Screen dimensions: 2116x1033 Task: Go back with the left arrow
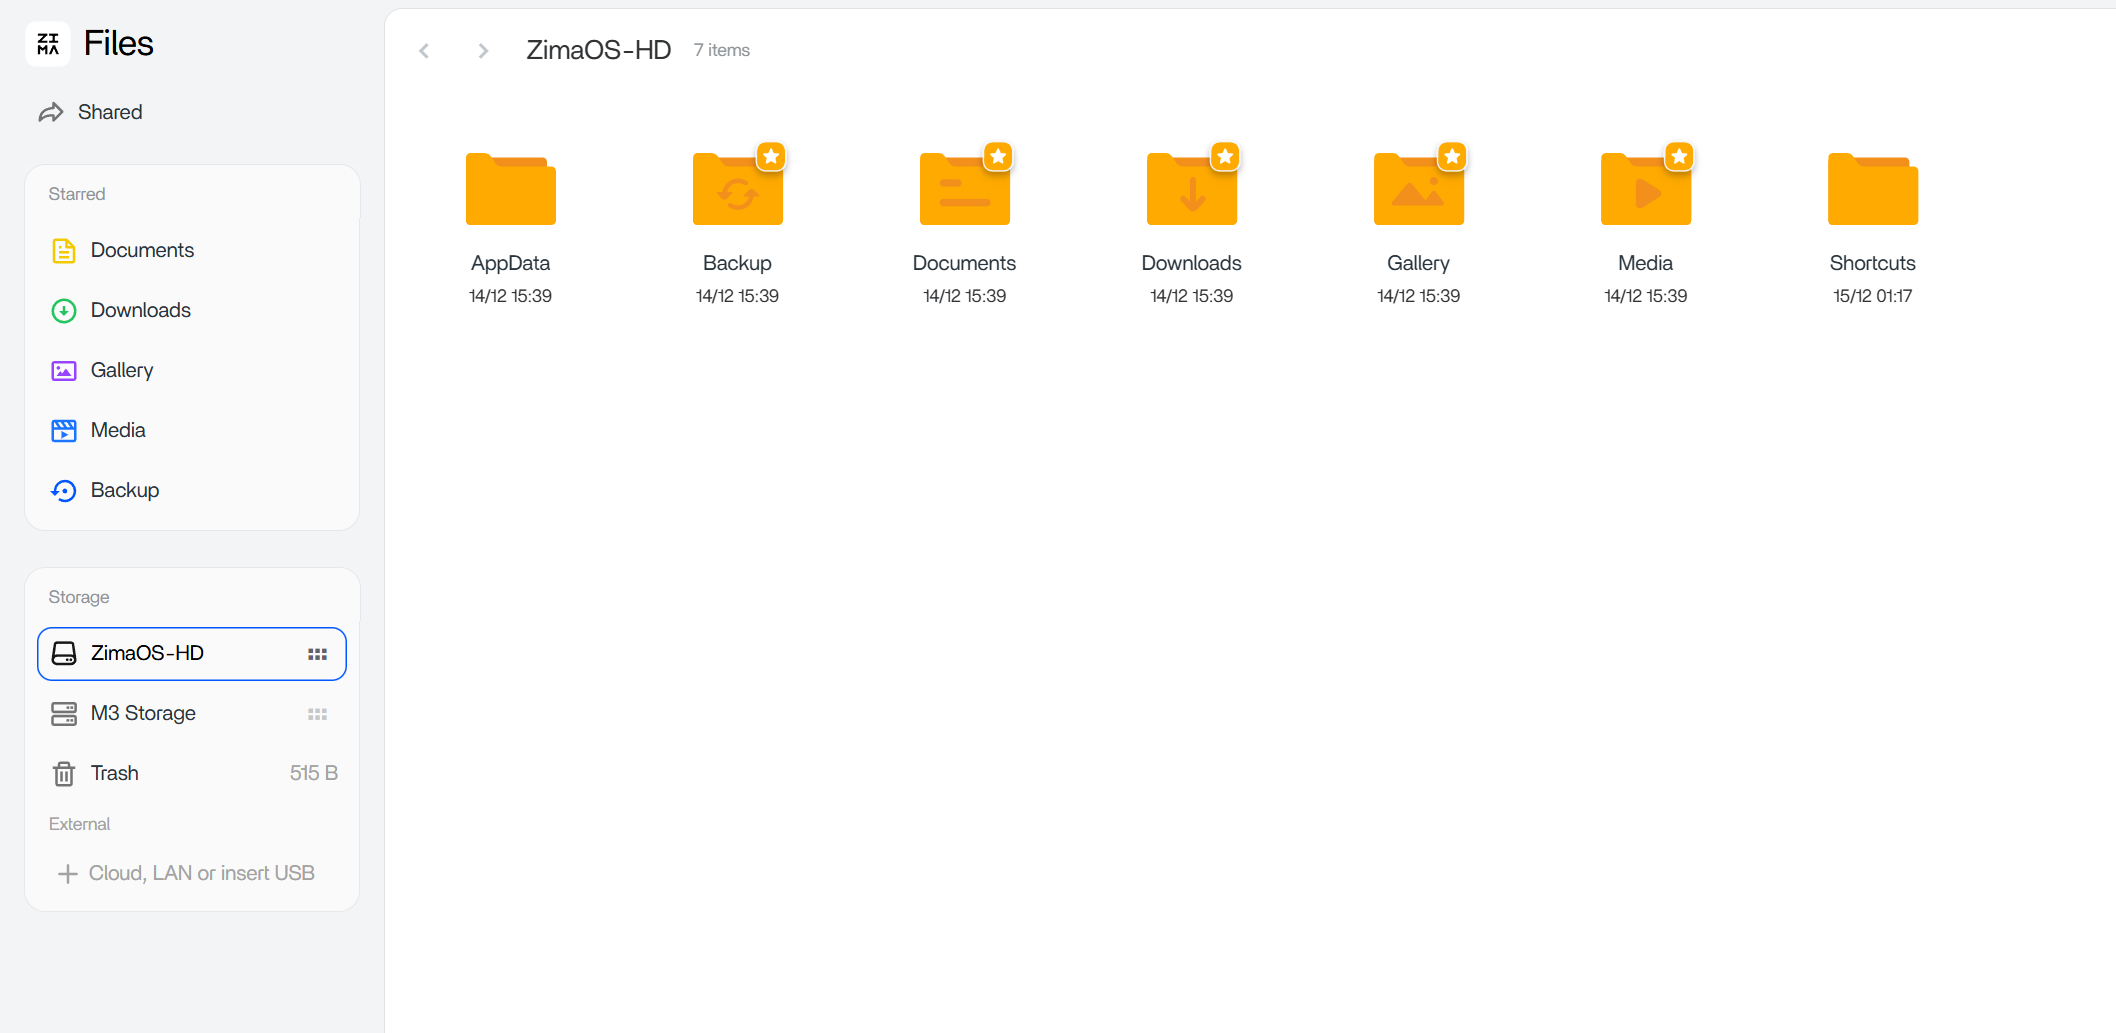pyautogui.click(x=424, y=51)
